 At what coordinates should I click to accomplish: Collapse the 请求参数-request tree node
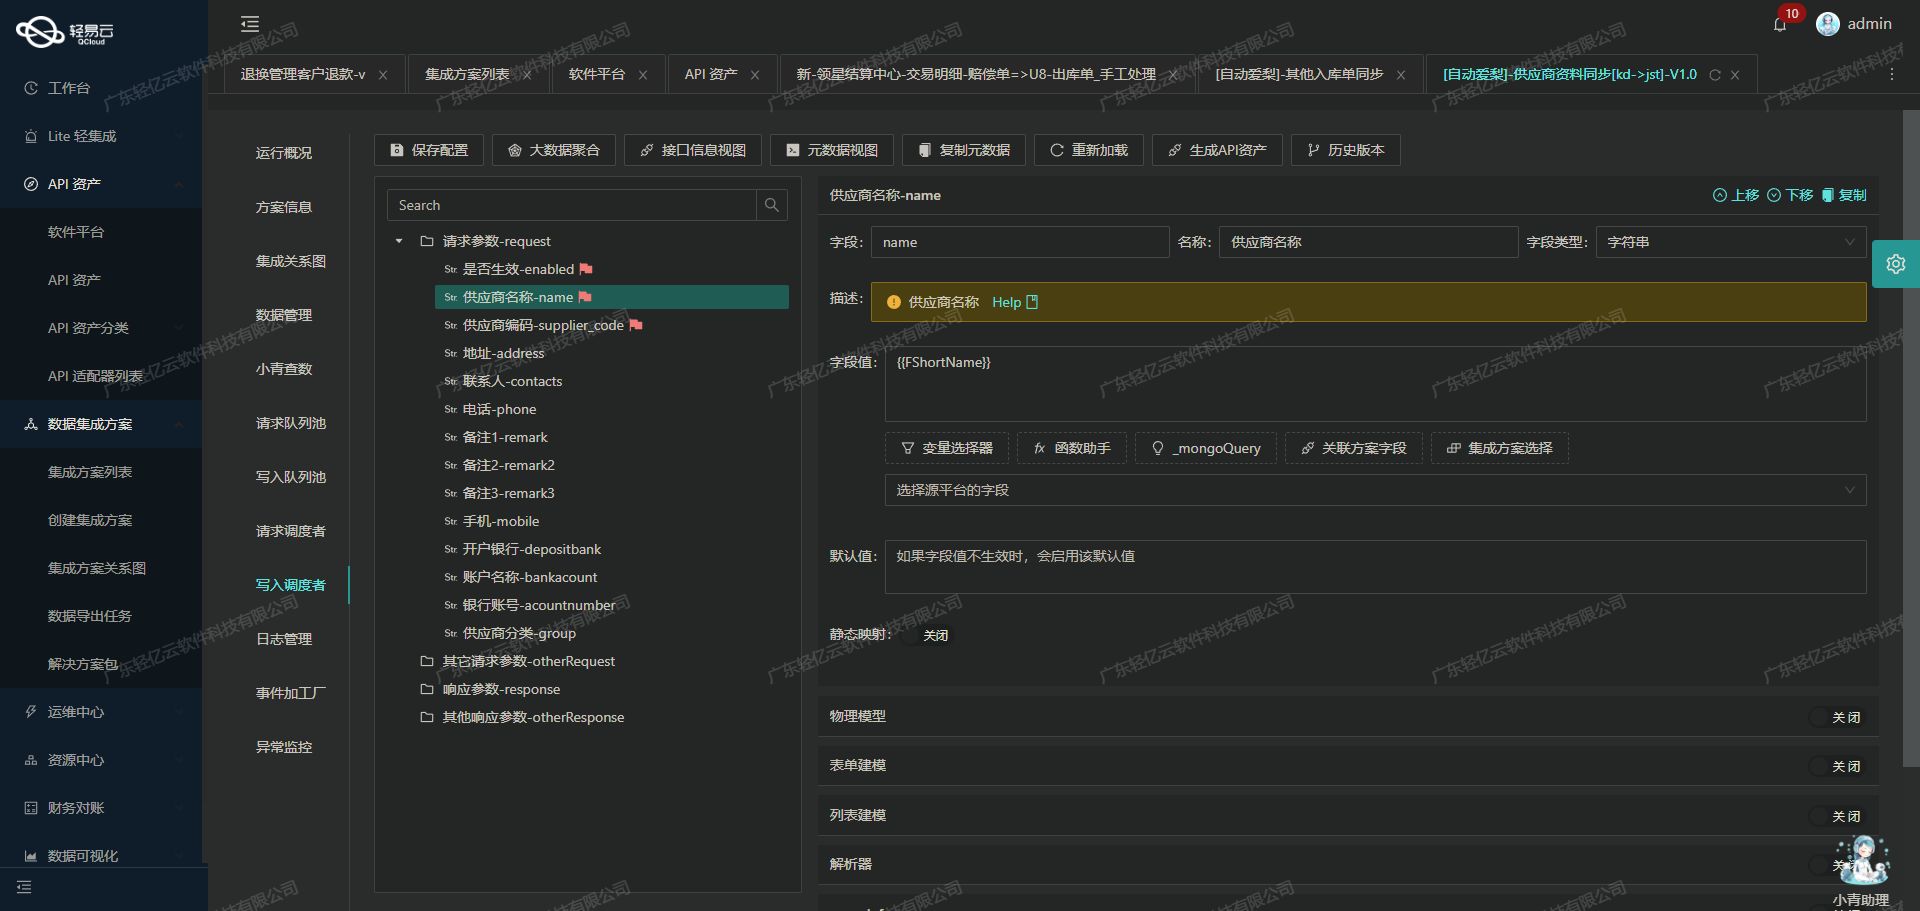399,241
